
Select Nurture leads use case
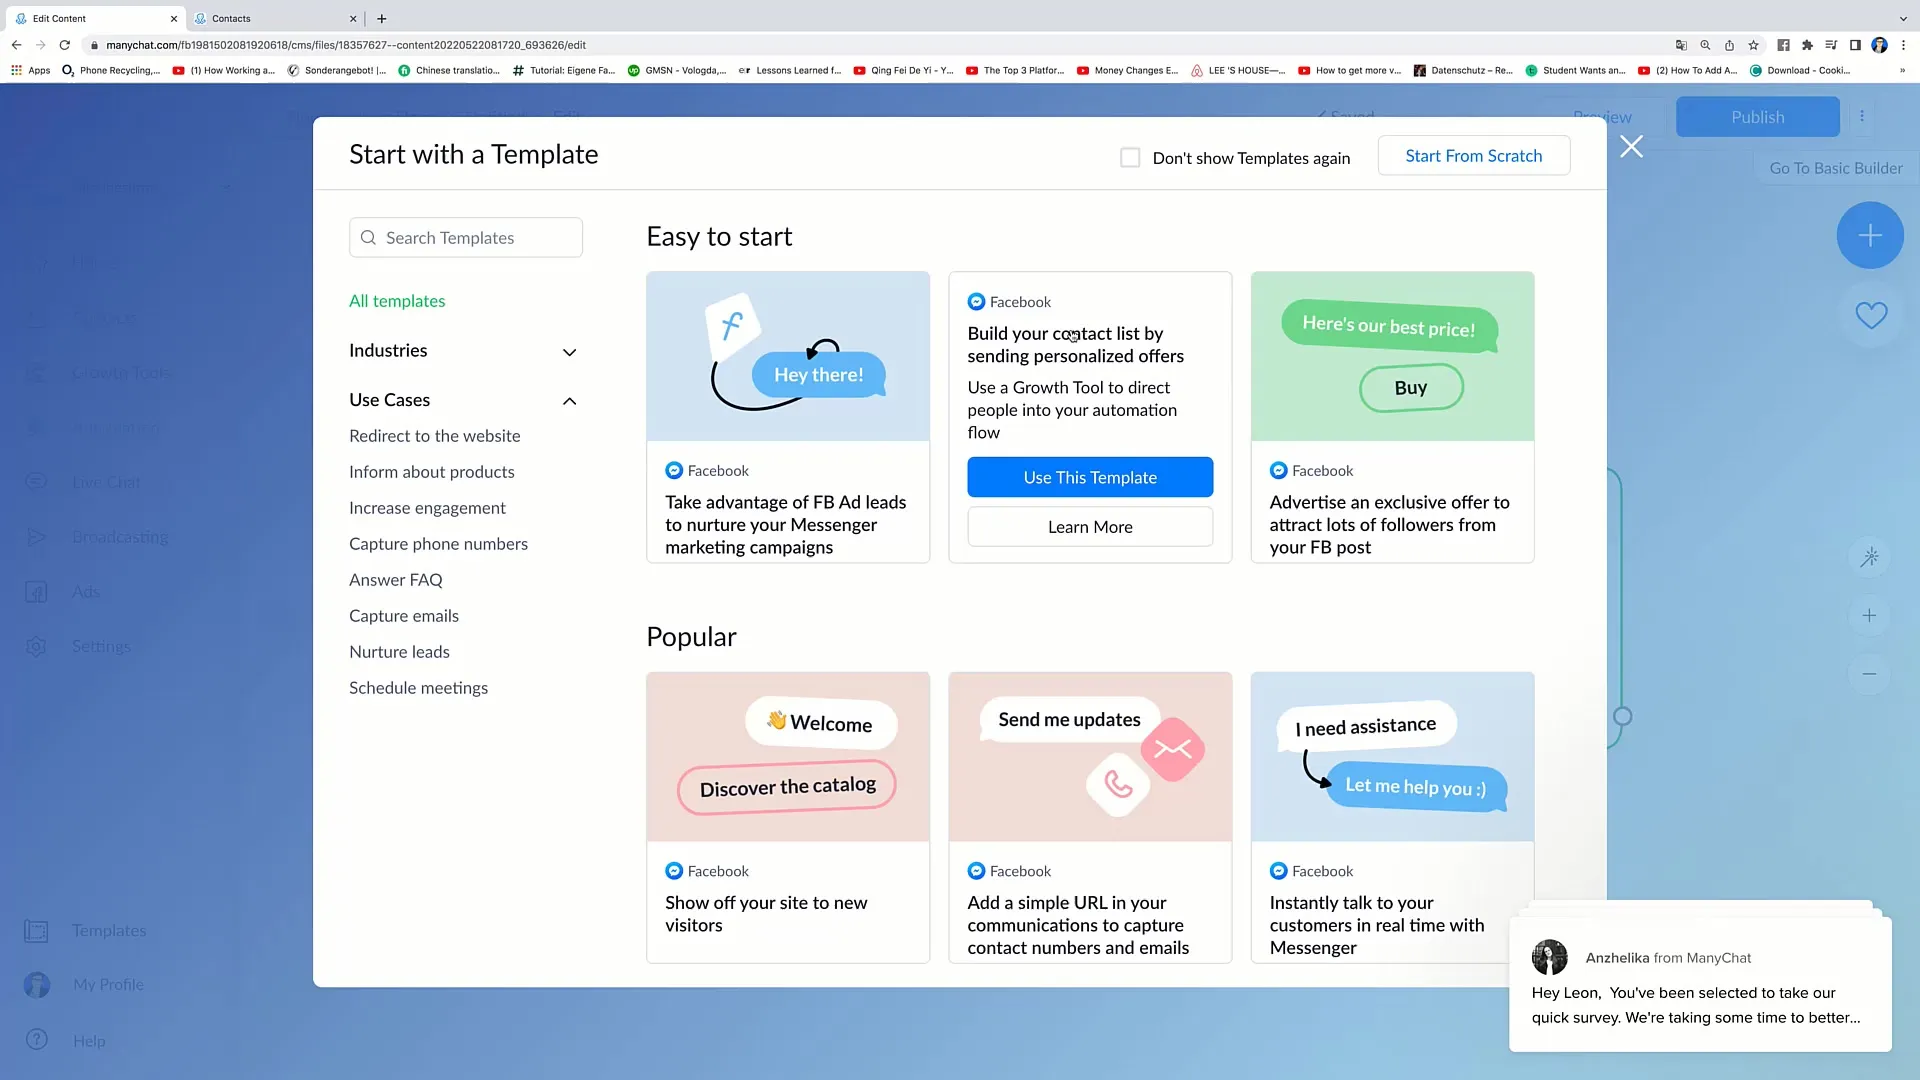(399, 652)
